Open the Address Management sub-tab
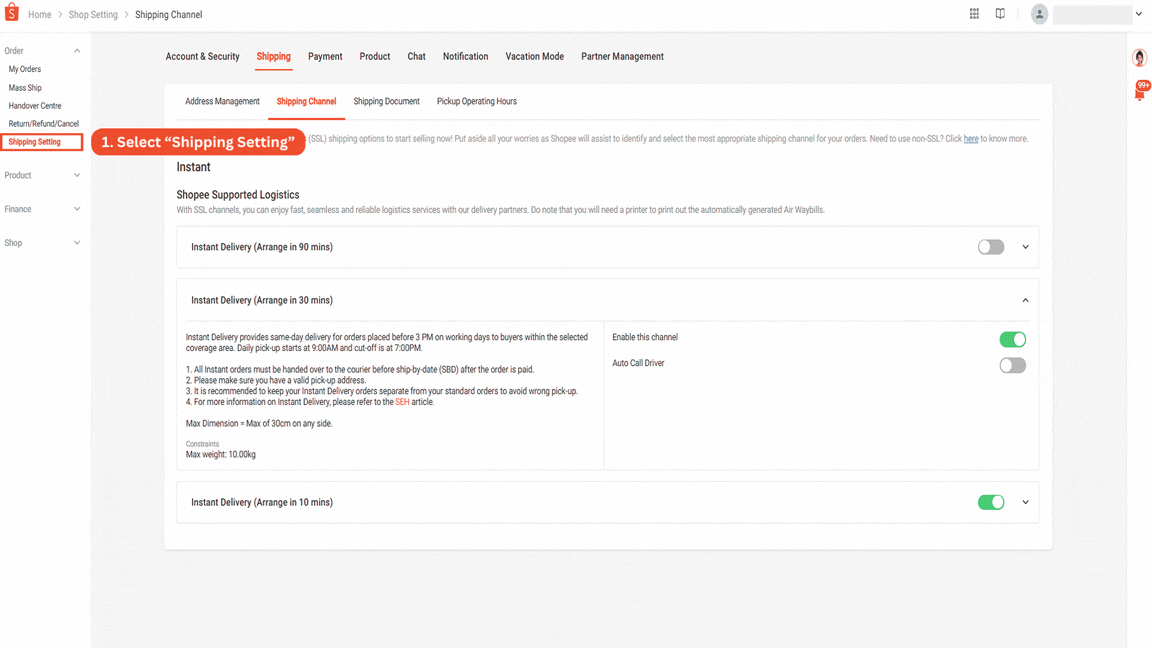1152x648 pixels. pyautogui.click(x=222, y=101)
